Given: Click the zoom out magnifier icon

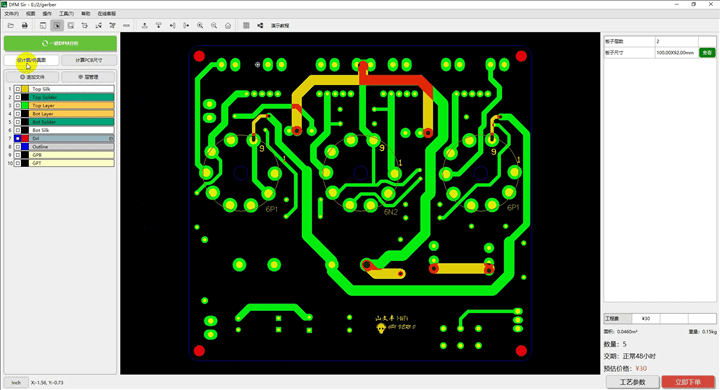Looking at the screenshot, I should pyautogui.click(x=214, y=26).
